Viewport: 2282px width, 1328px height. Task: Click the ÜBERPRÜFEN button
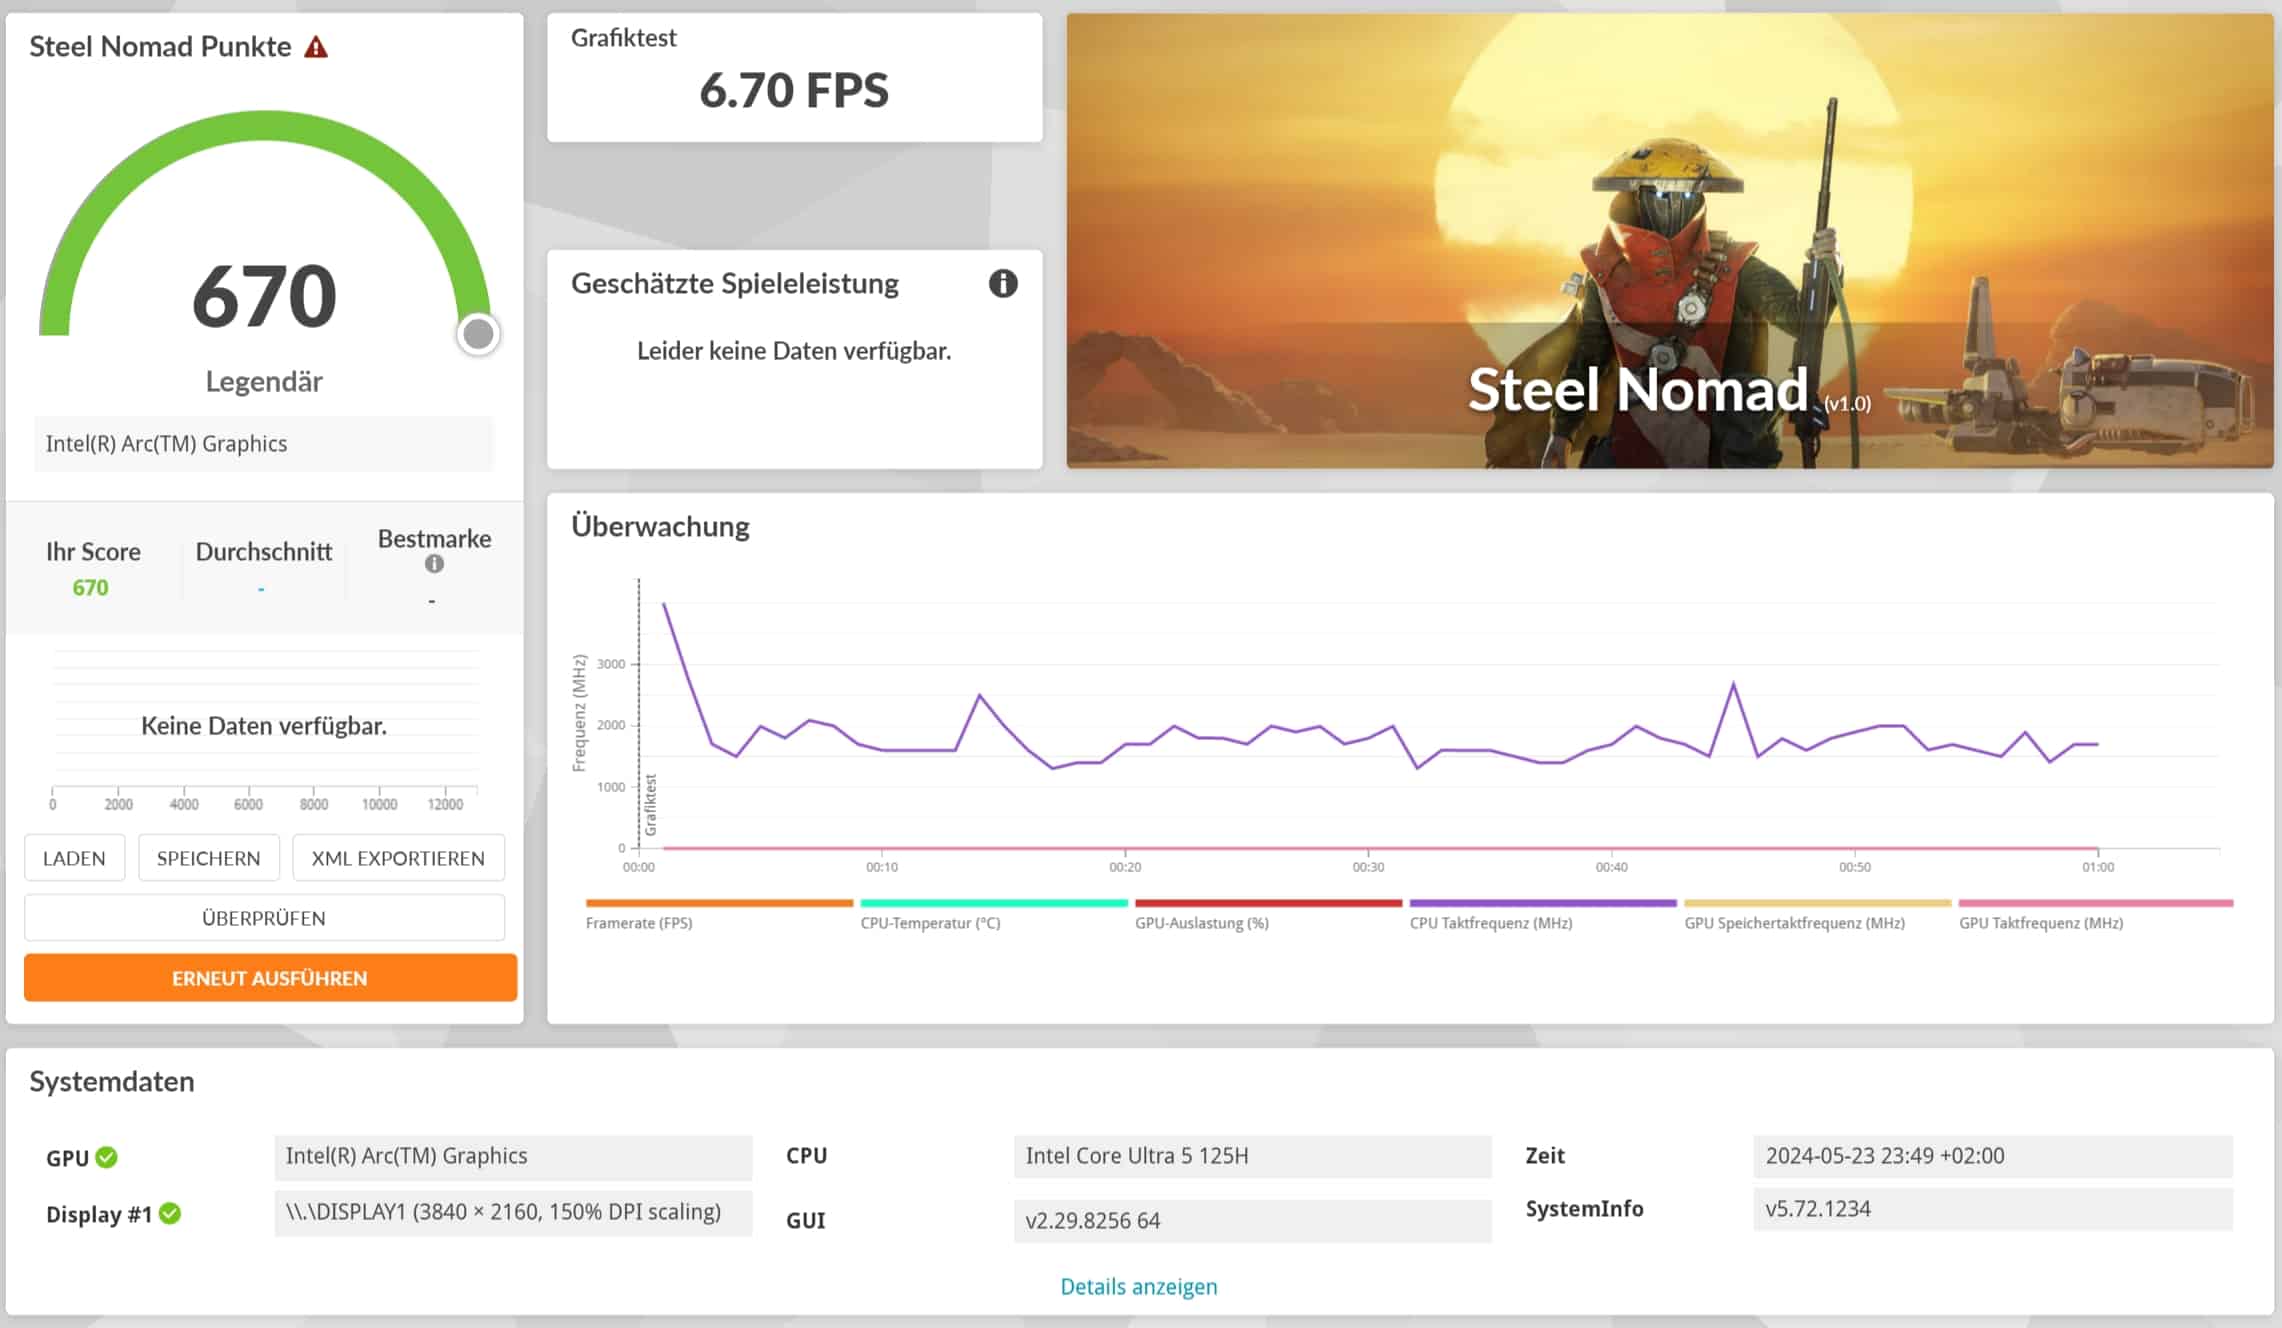click(x=264, y=918)
